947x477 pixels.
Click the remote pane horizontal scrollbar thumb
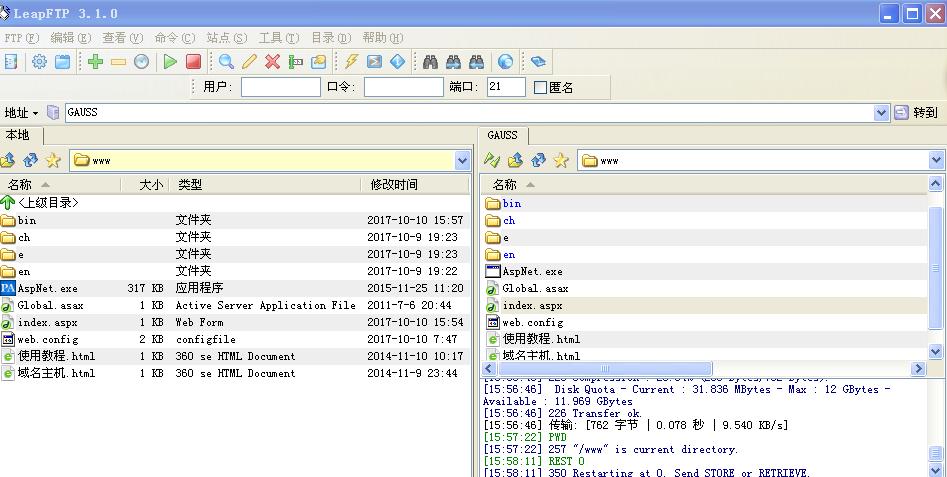pos(605,368)
